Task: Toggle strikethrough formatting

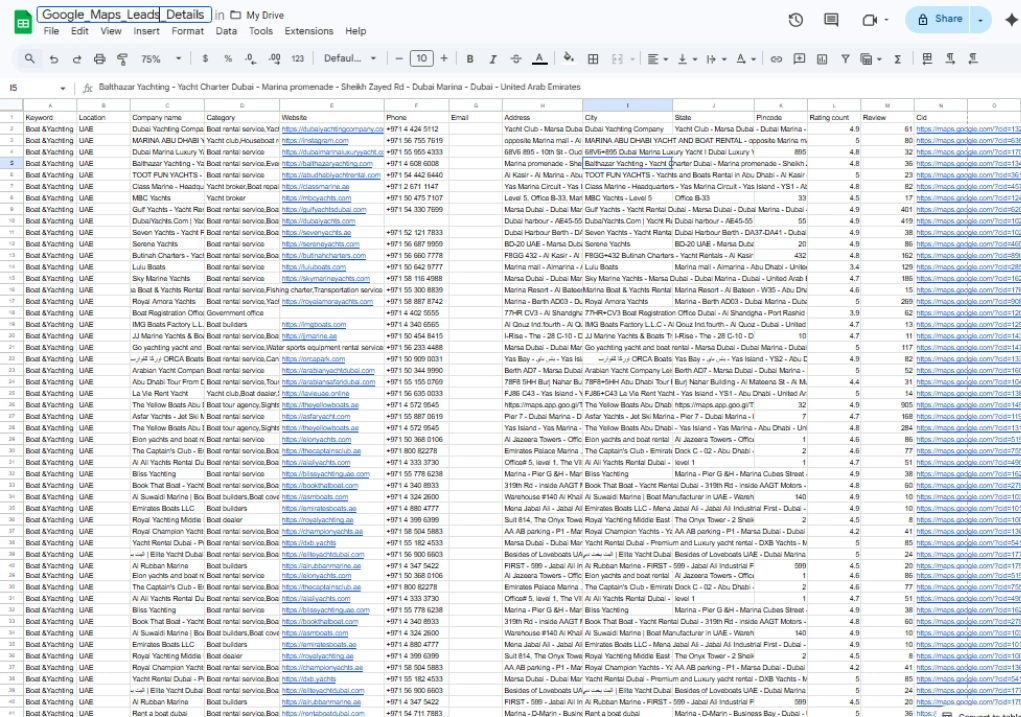Action: pos(516,59)
